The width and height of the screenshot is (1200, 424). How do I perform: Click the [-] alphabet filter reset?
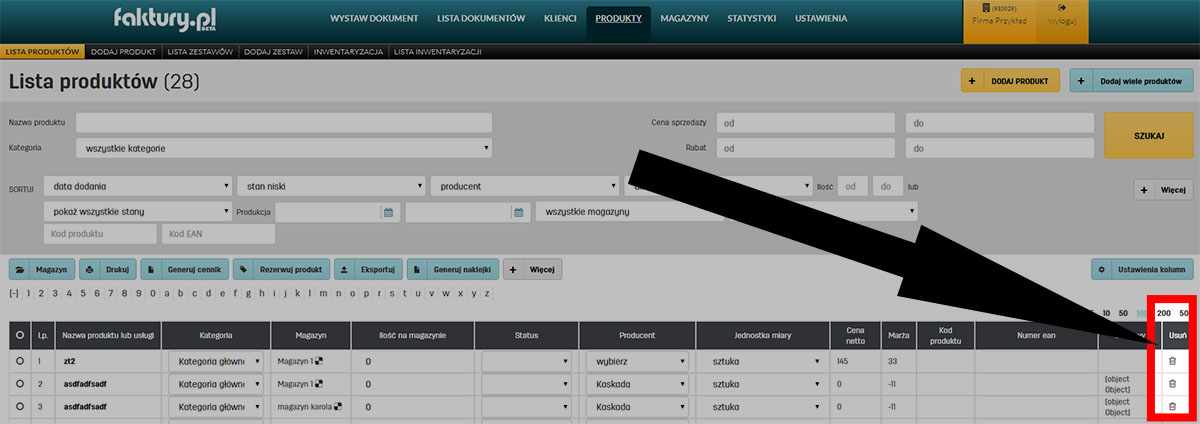pyautogui.click(x=14, y=293)
